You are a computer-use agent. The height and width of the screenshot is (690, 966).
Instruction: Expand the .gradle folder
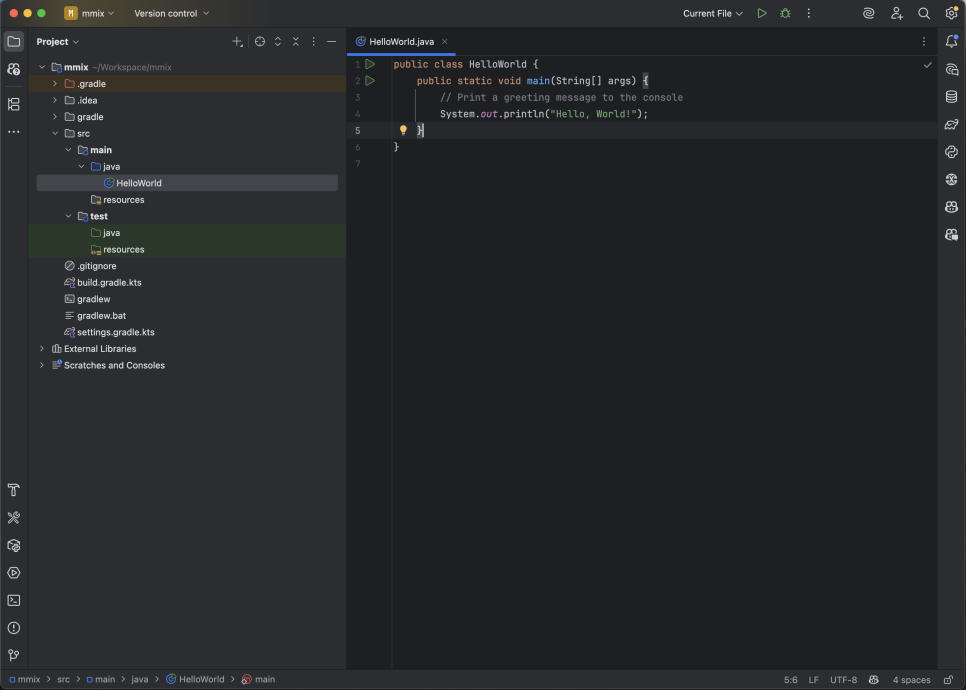(55, 84)
